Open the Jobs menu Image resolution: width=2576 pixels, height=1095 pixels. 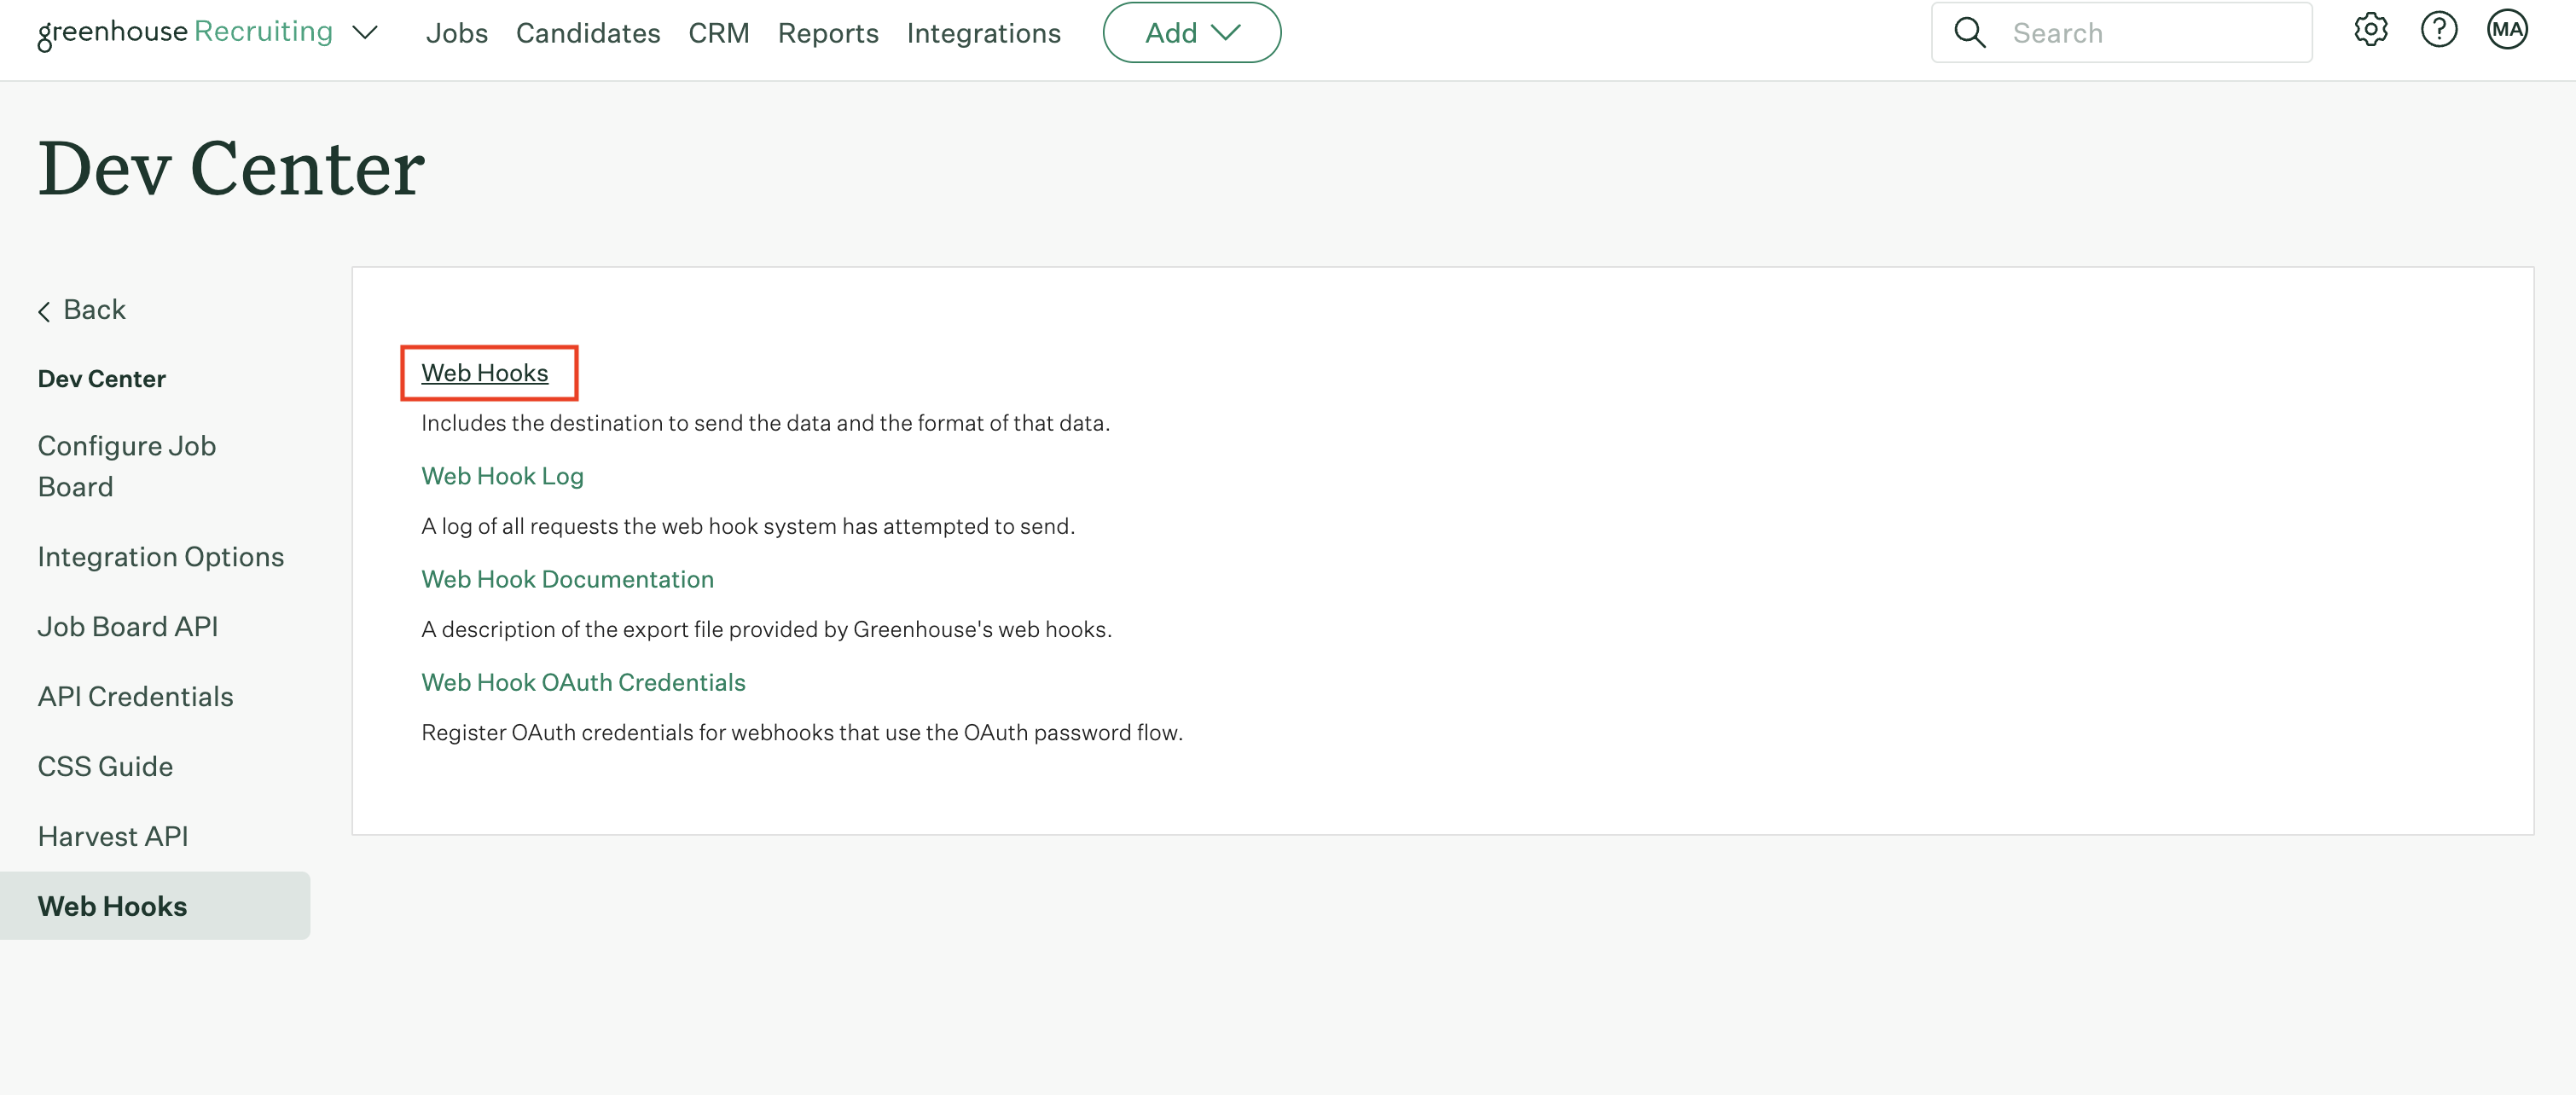coord(456,33)
